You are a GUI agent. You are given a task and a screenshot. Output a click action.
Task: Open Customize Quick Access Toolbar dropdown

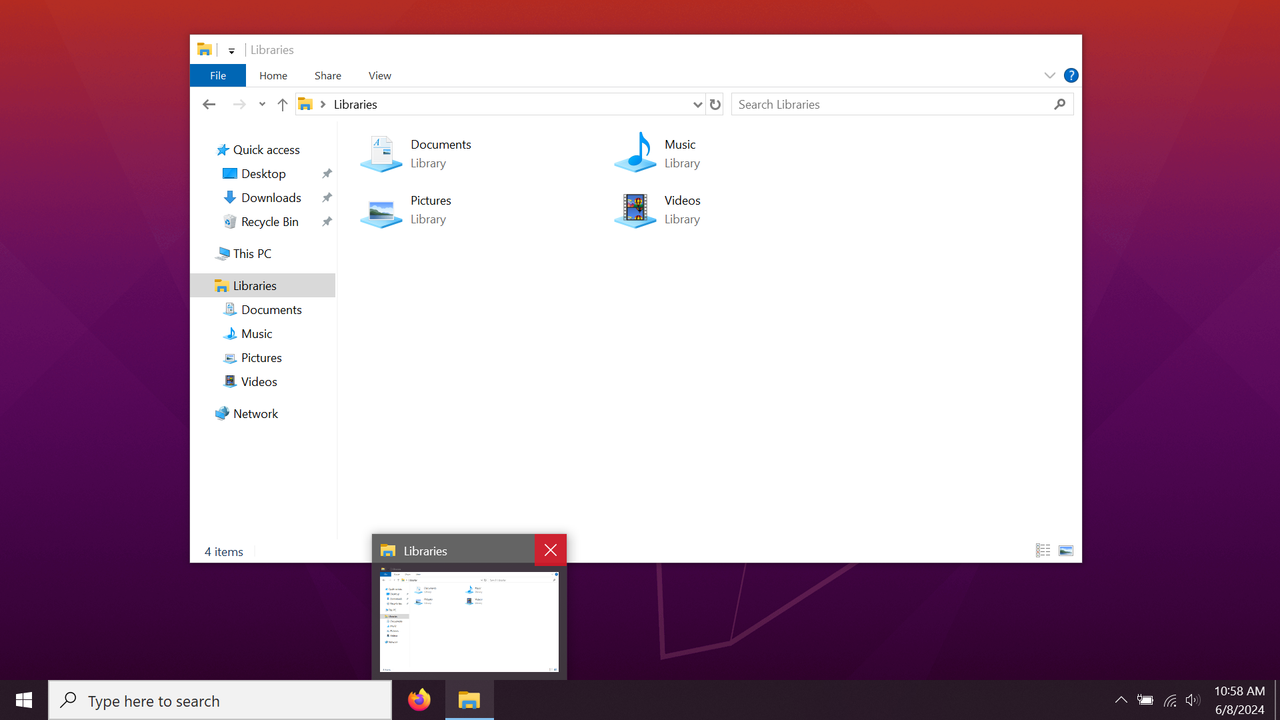click(x=231, y=50)
